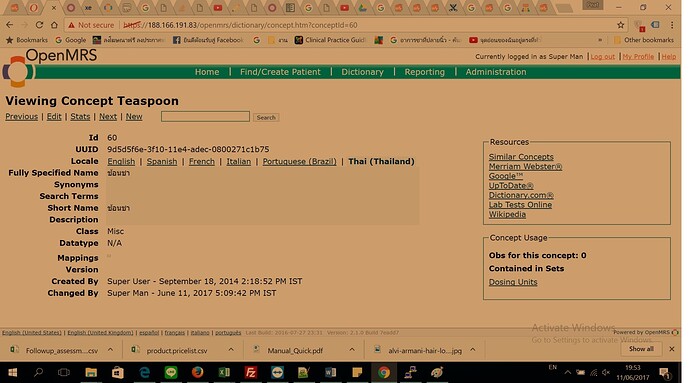Open the Dictionary menu item
690x383 pixels.
(362, 72)
